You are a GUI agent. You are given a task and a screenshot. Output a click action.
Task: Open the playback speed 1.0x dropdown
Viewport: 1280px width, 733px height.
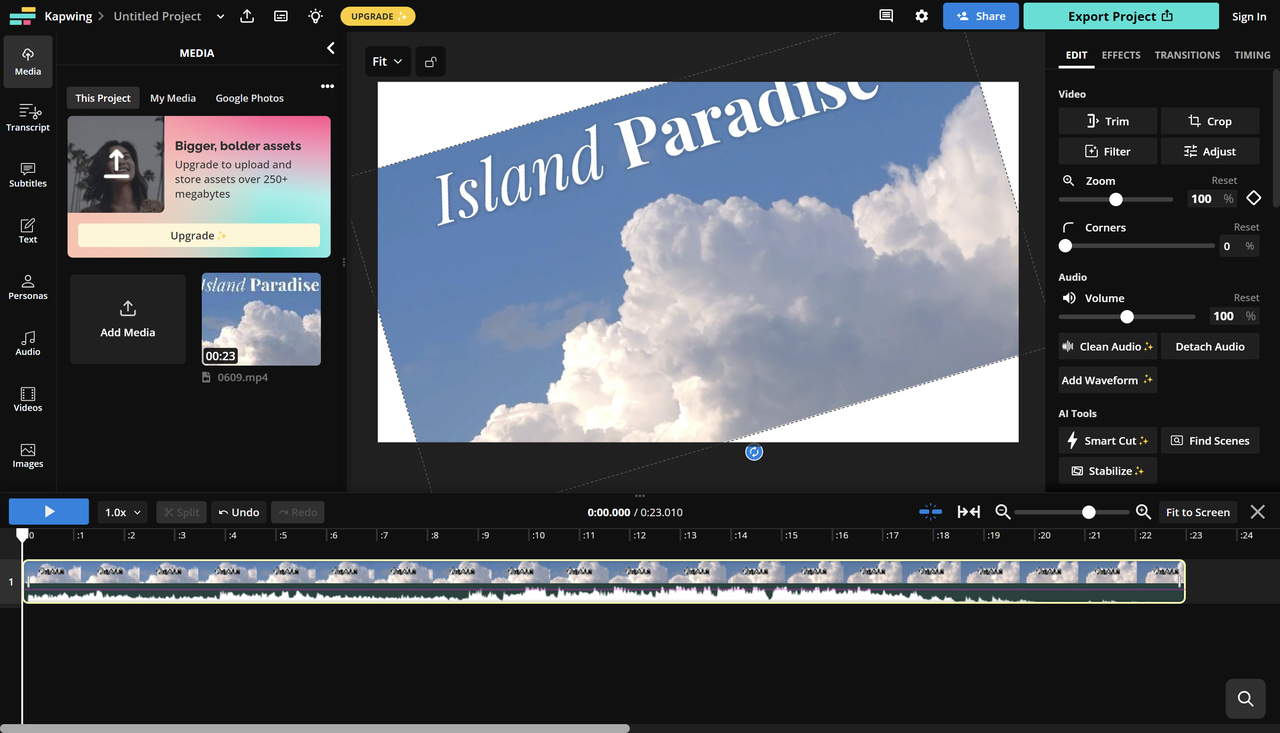pyautogui.click(x=122, y=511)
